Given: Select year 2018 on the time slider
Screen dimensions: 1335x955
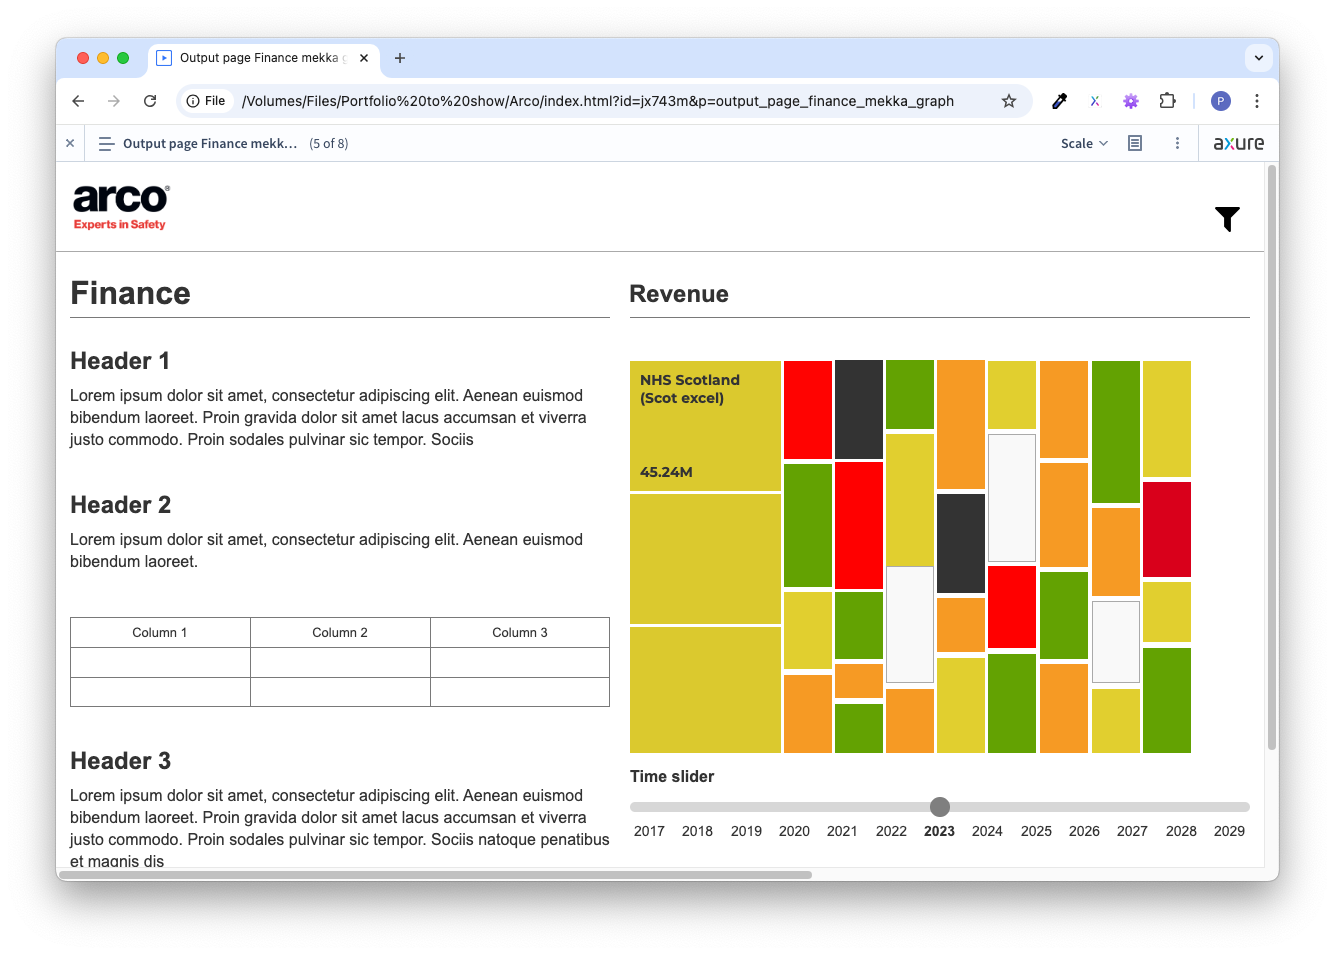Looking at the screenshot, I should [x=697, y=831].
